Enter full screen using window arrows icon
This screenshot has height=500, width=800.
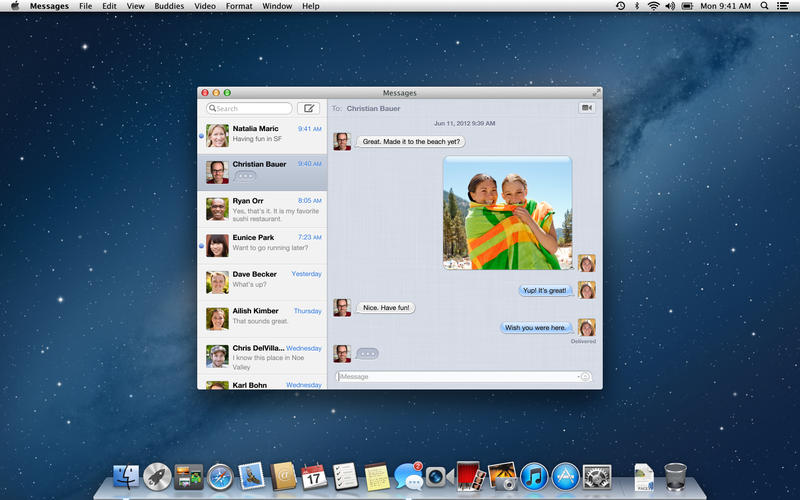click(x=596, y=92)
